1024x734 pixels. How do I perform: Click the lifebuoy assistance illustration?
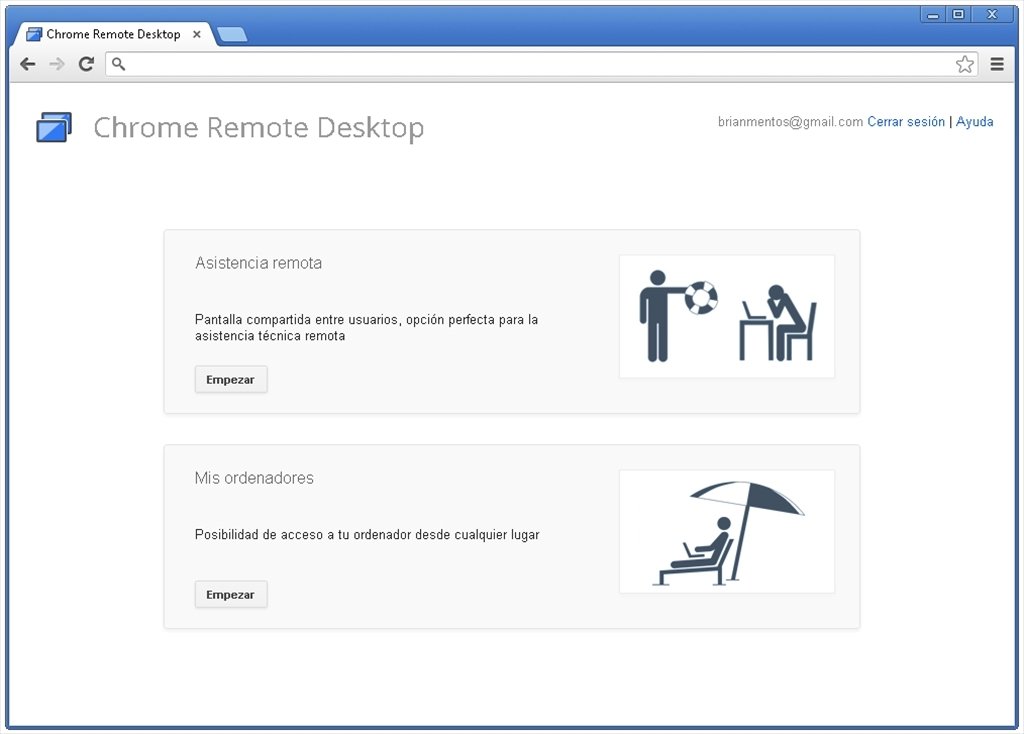pyautogui.click(x=727, y=316)
